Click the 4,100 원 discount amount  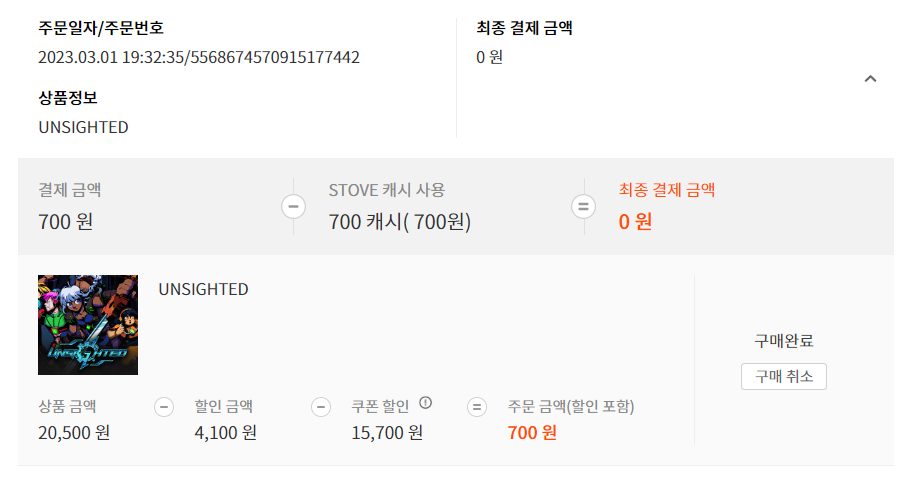[x=225, y=433]
